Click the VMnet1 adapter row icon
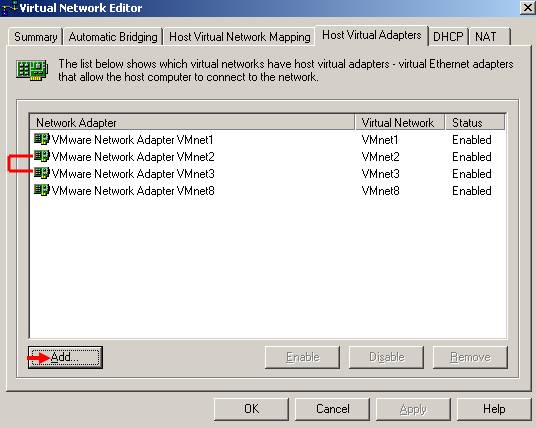 coord(42,139)
